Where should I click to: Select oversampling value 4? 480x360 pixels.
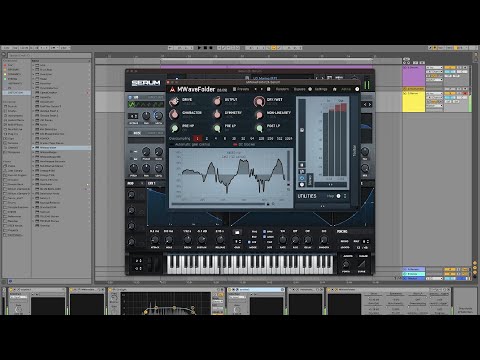(x=216, y=138)
